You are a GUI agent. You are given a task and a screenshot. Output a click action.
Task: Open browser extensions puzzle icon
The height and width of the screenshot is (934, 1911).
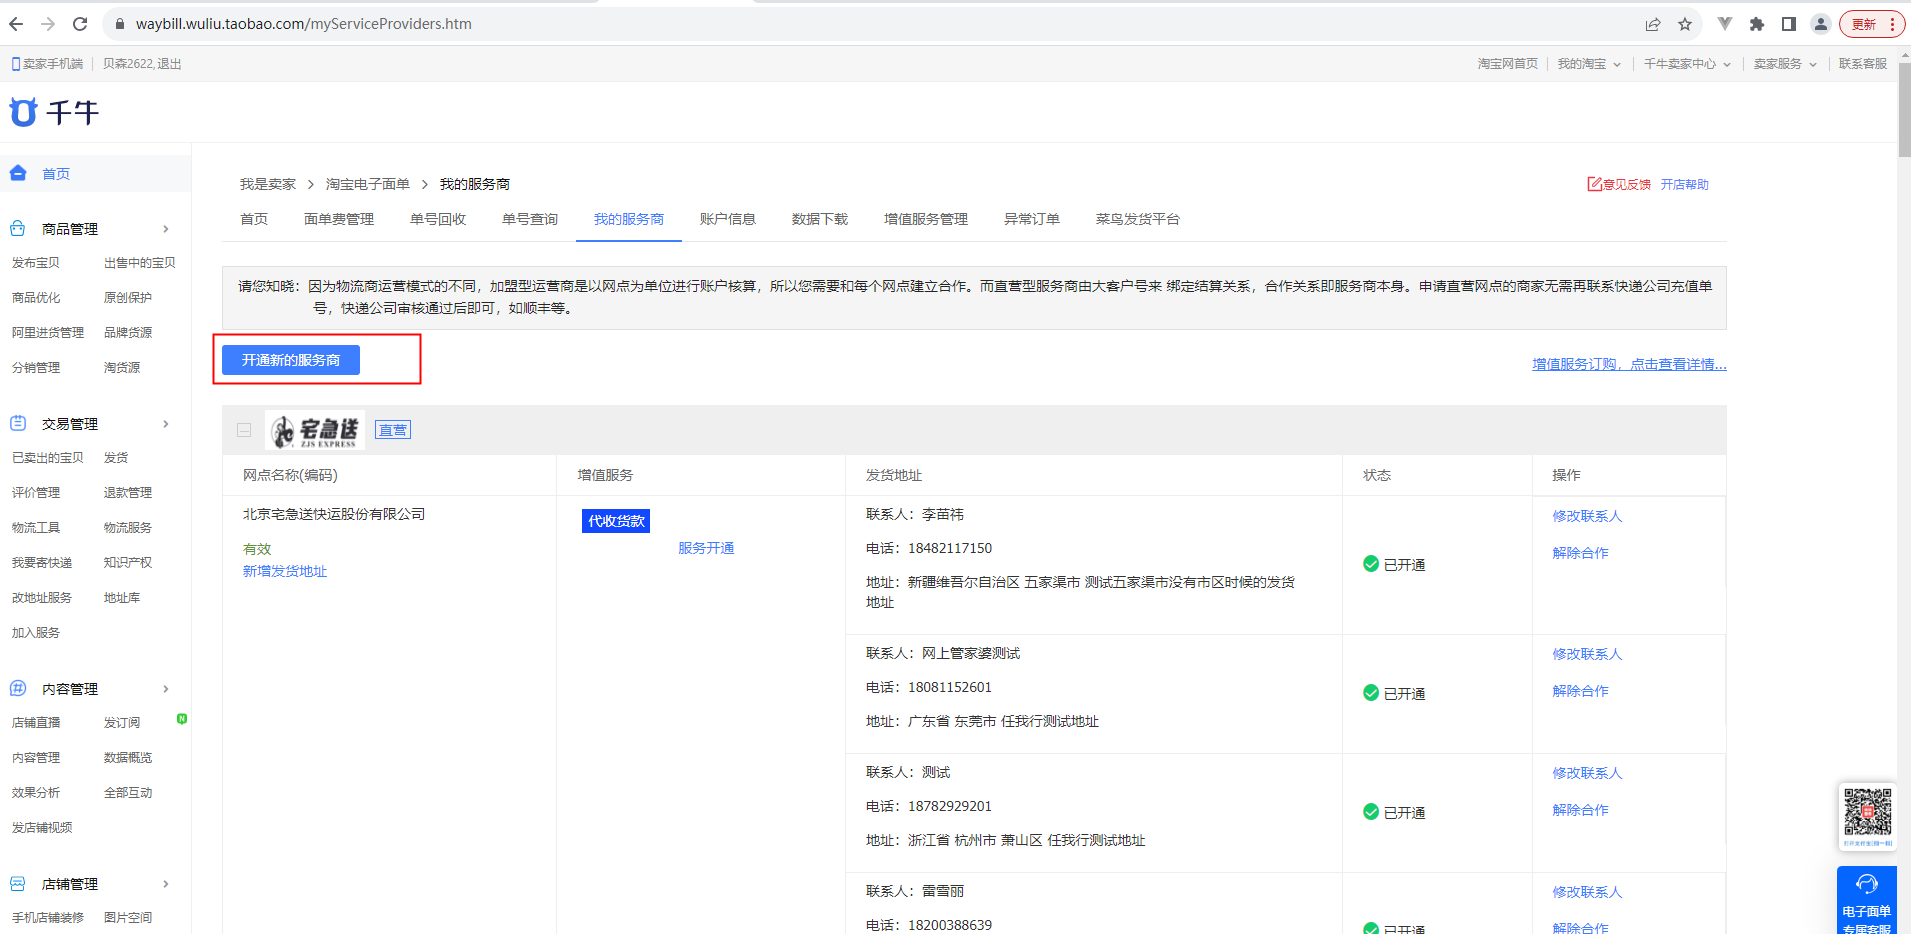click(x=1757, y=24)
